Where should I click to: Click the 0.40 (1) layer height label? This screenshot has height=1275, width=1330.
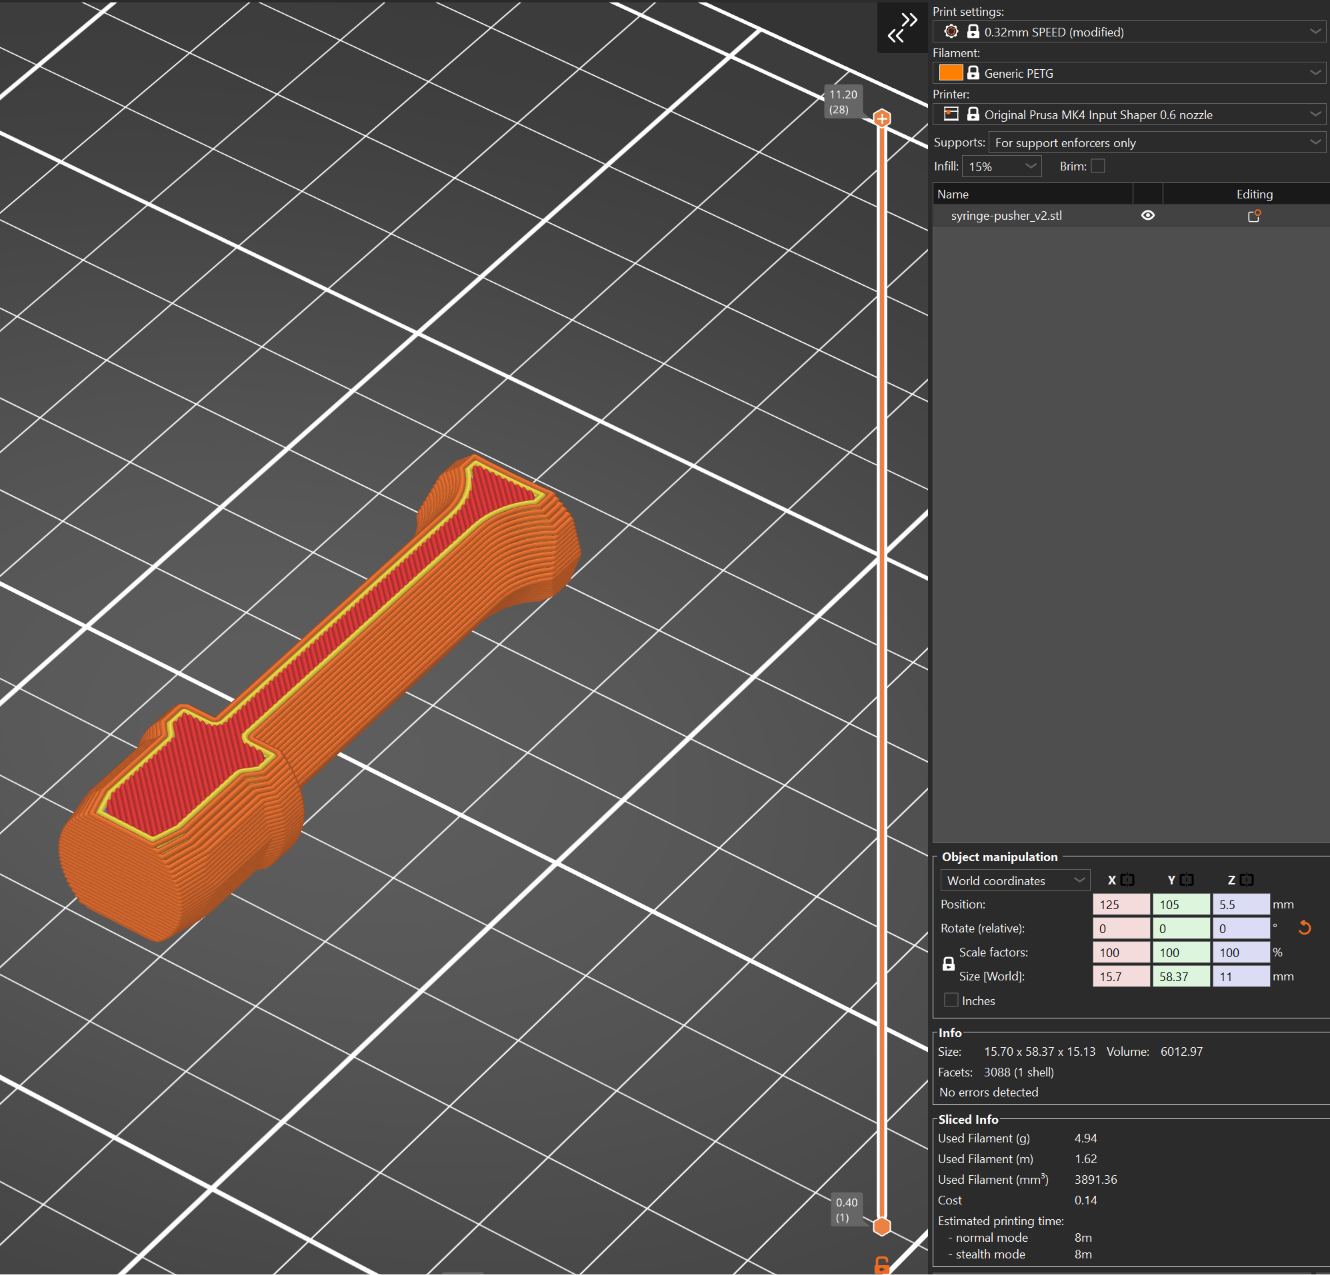846,1210
